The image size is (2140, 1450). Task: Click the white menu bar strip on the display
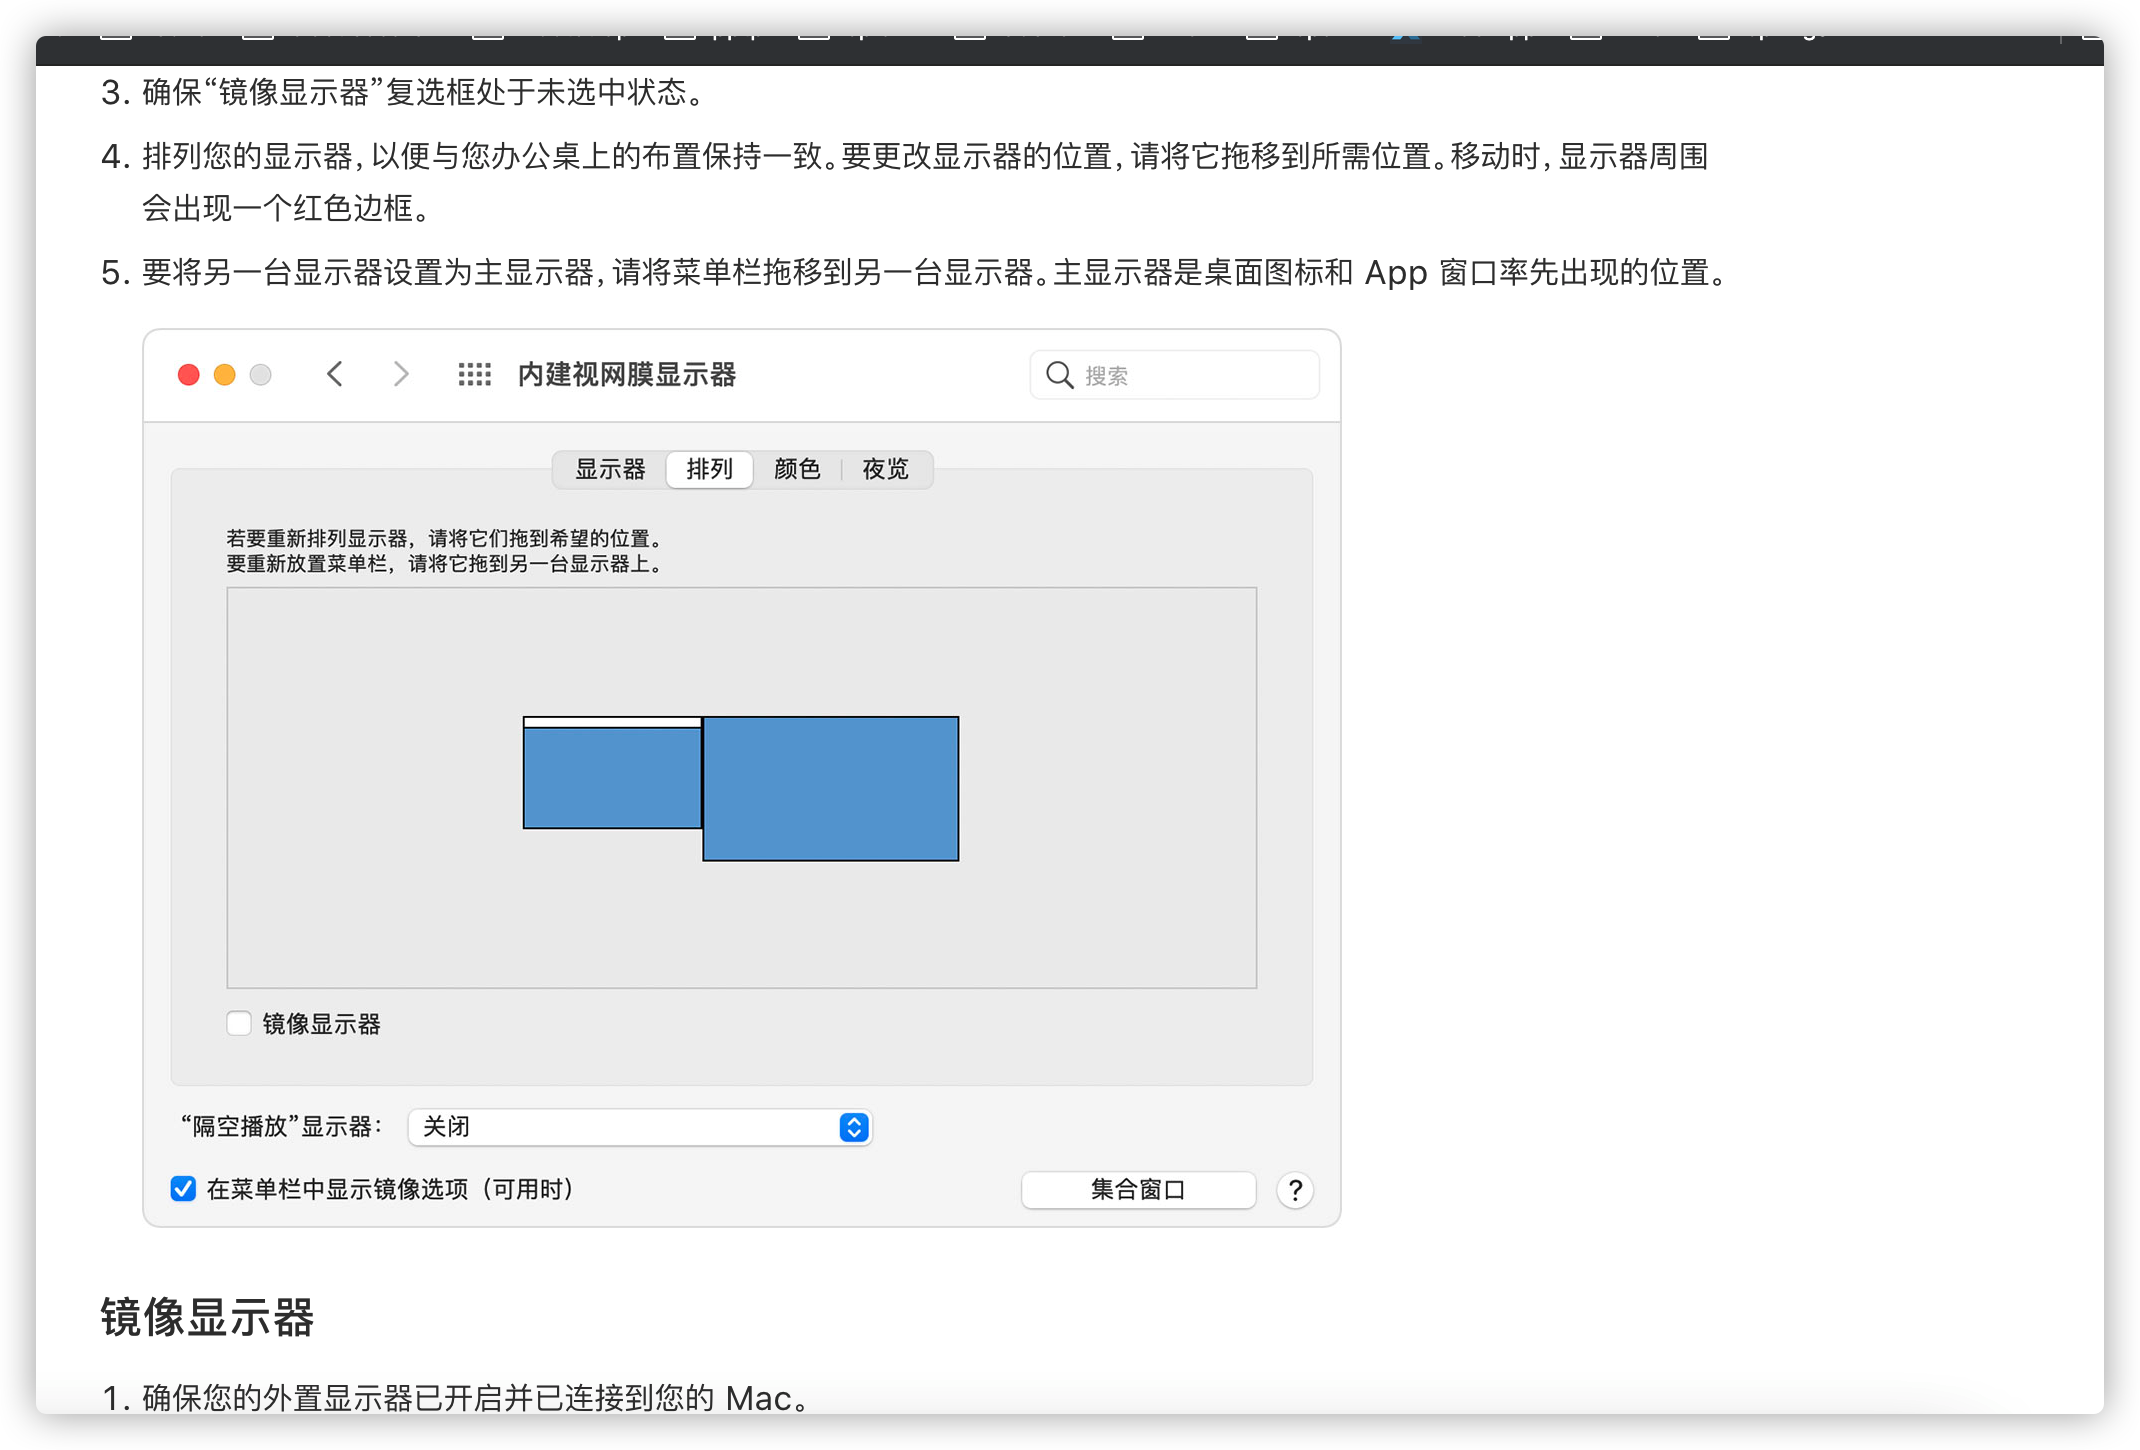(612, 722)
